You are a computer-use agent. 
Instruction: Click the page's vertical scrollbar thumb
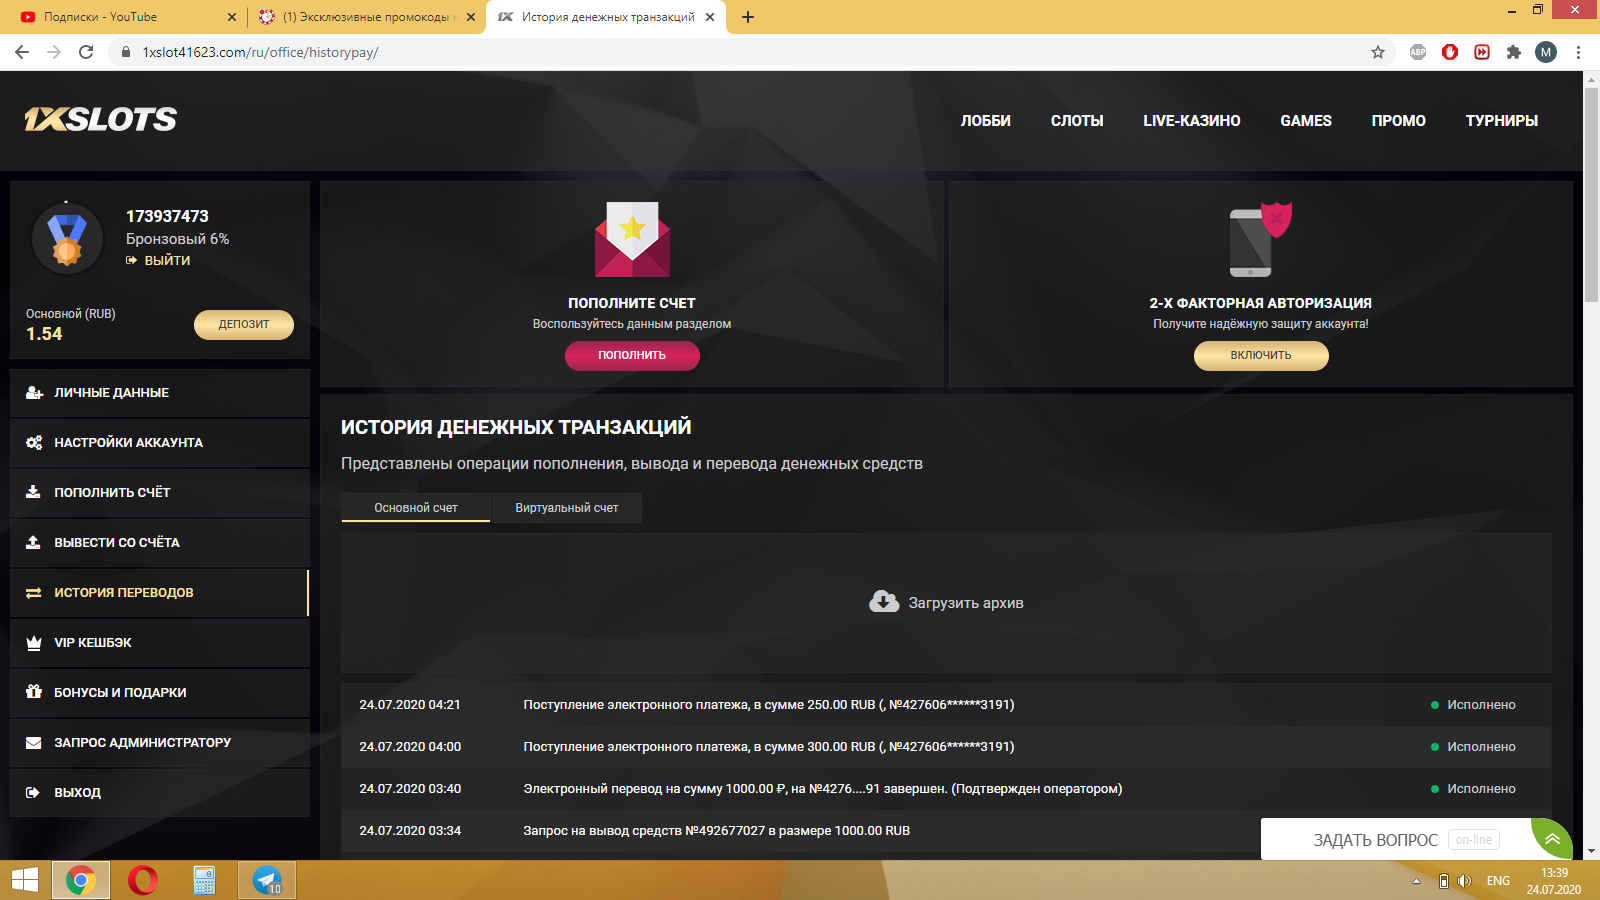click(x=1591, y=195)
